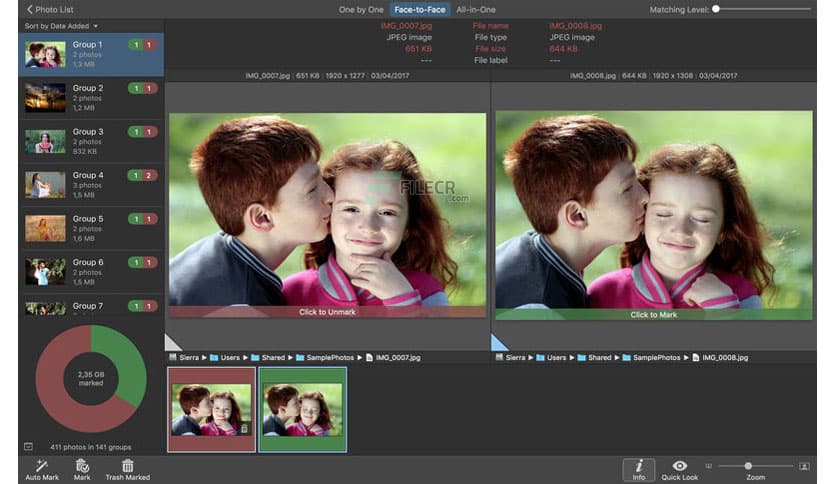The image size is (836, 484).
Task: Click red marked badge of Group 2
Action: pos(150,88)
